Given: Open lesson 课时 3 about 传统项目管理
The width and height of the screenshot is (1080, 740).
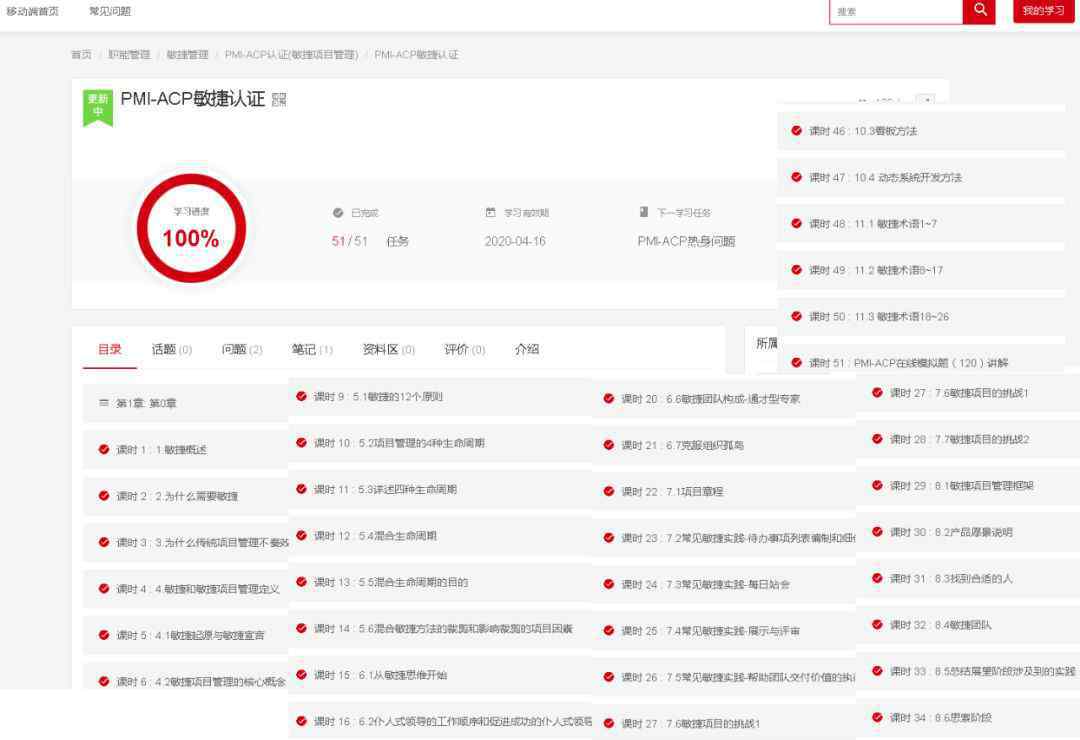Looking at the screenshot, I should pos(186,542).
